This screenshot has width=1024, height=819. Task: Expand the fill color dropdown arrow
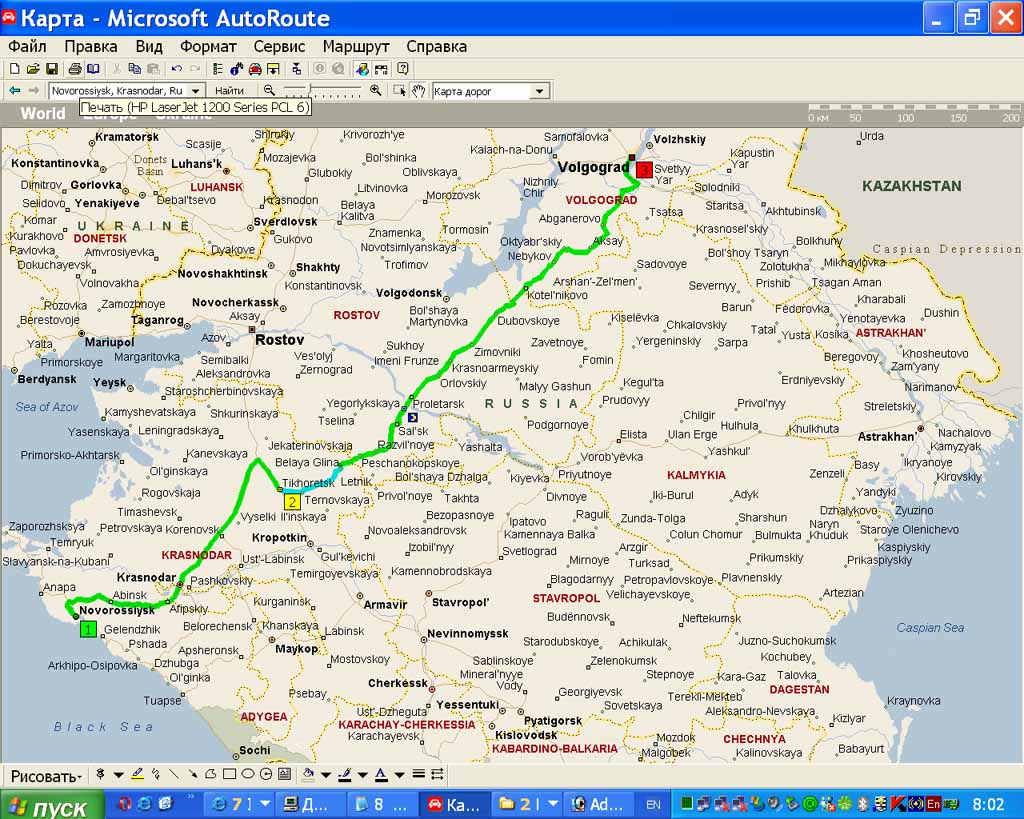coord(325,775)
